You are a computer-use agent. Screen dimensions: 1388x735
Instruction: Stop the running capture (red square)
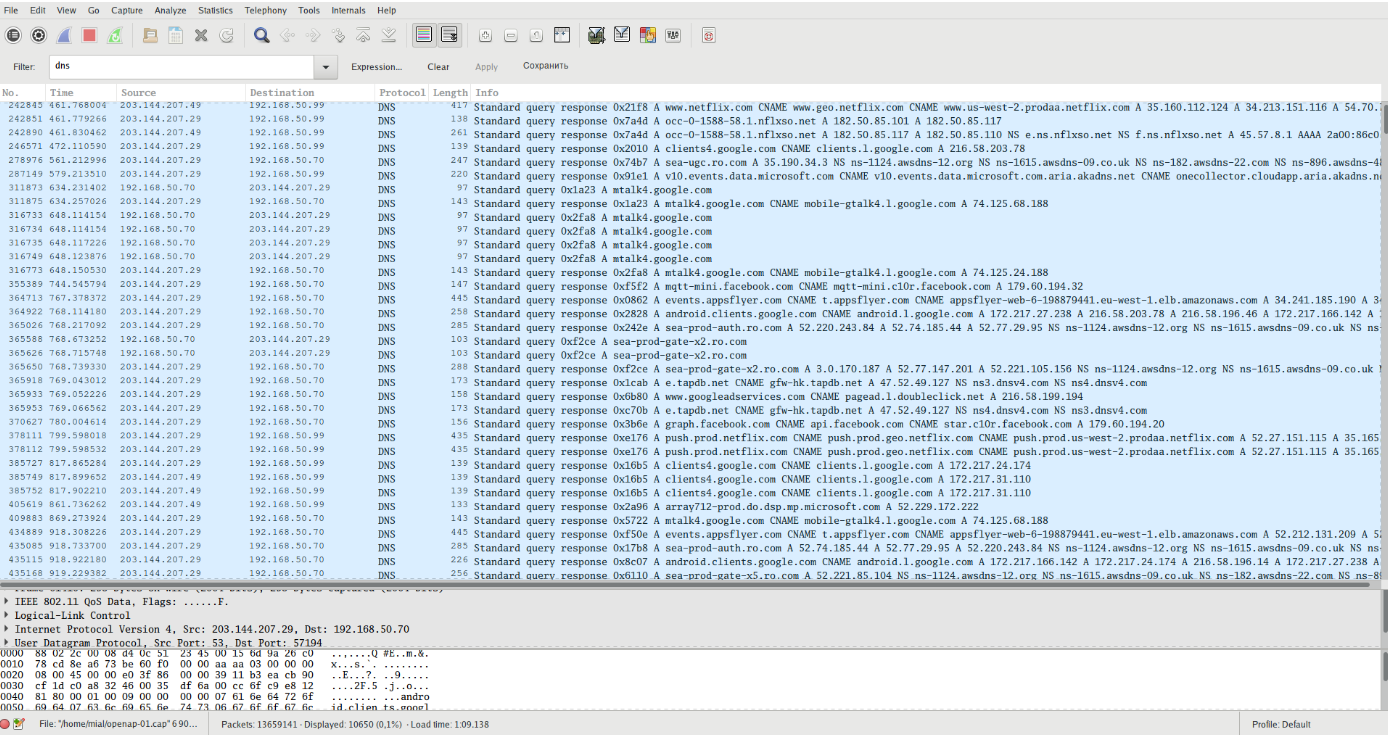coord(89,35)
